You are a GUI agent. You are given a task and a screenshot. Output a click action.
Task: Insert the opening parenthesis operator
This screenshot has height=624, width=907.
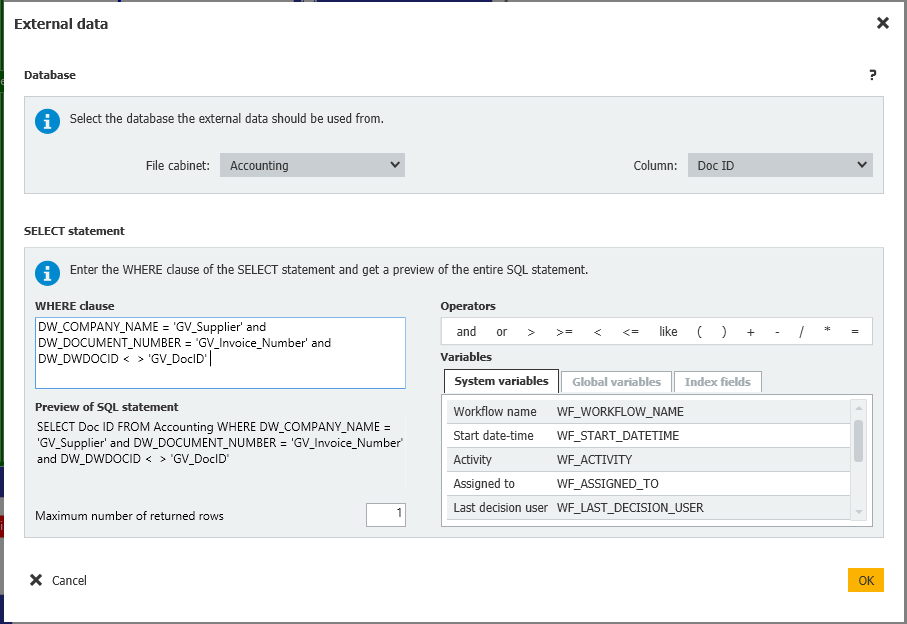tap(699, 332)
